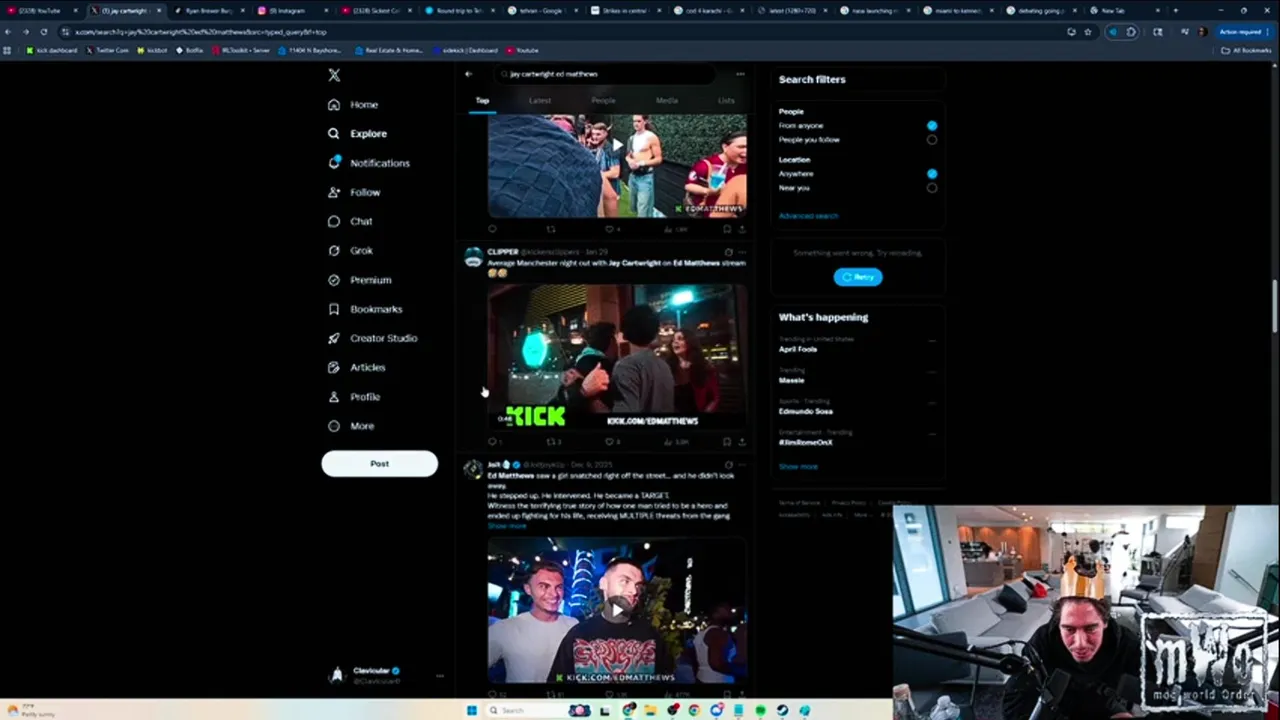
Task: Switch to the YouTube browser tab
Action: pos(42,10)
